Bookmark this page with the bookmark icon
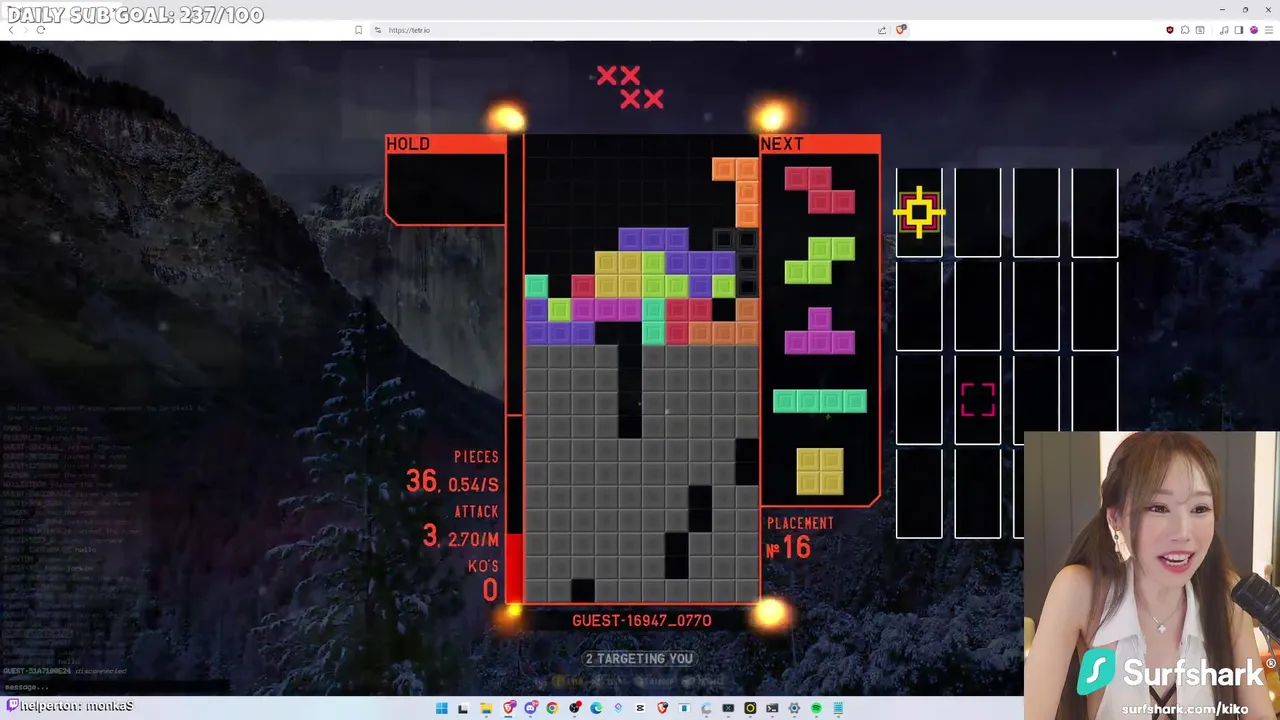The width and height of the screenshot is (1280, 720). [x=358, y=30]
